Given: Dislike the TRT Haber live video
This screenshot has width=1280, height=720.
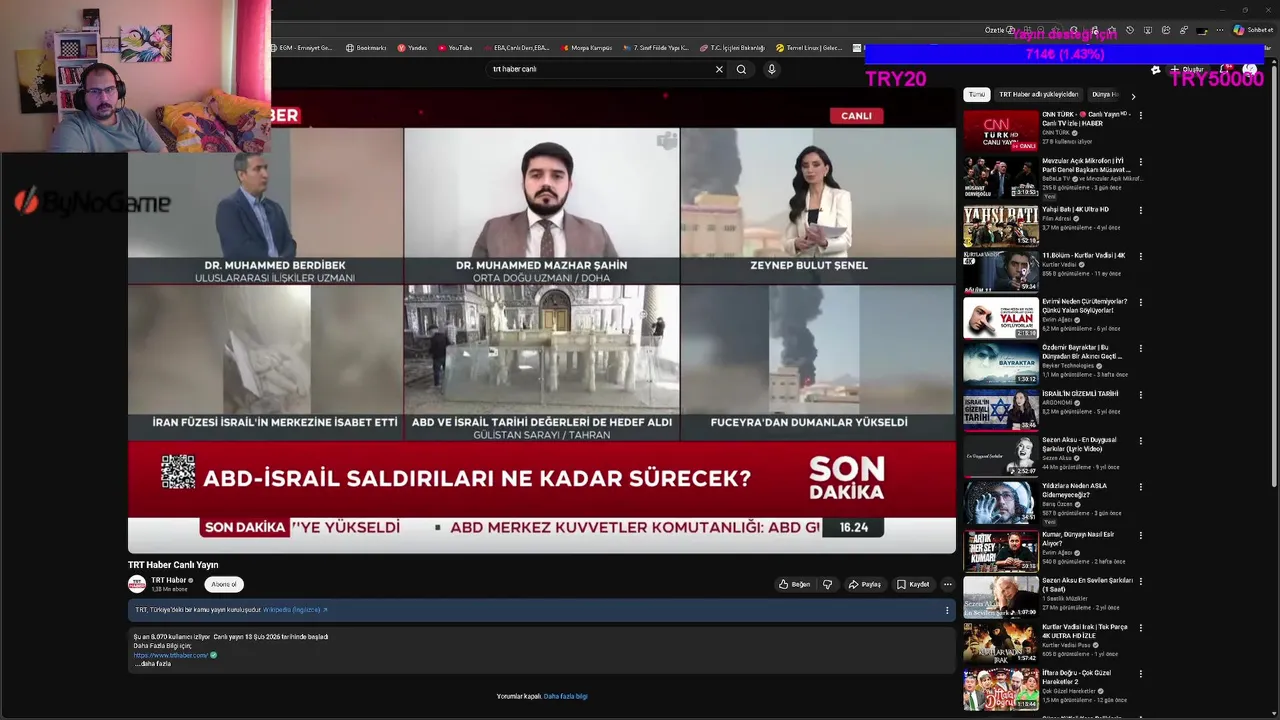Looking at the screenshot, I should (x=827, y=584).
